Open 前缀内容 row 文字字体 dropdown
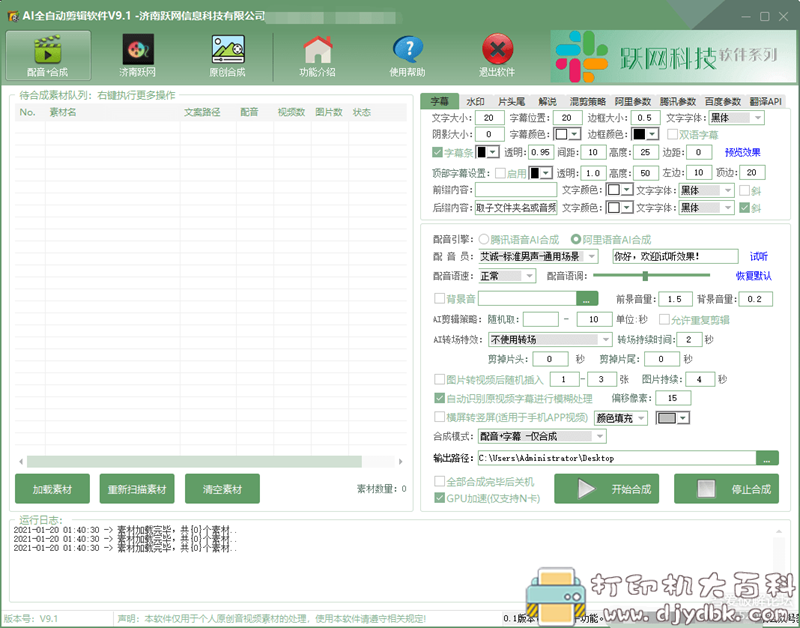 706,190
